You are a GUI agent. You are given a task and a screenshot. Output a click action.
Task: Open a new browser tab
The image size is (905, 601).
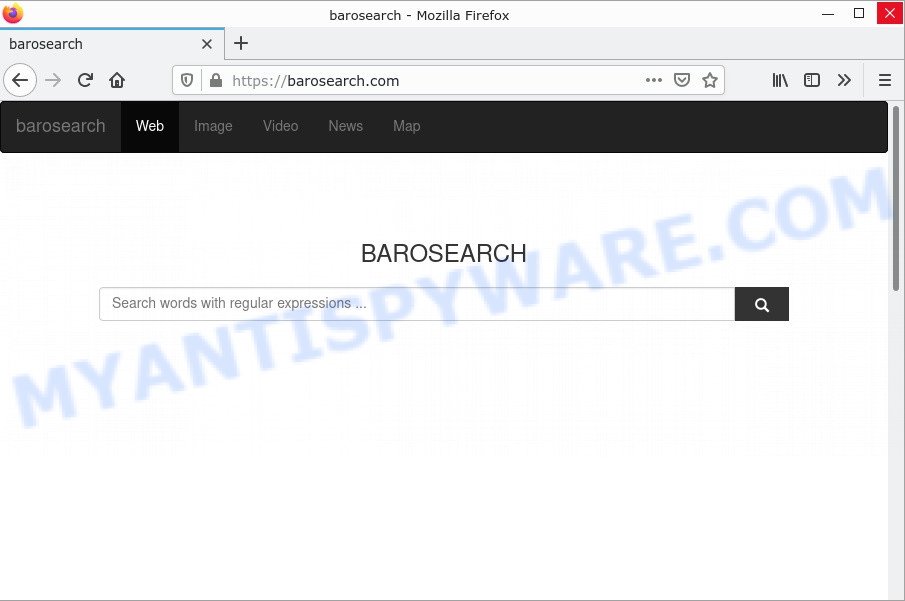(x=241, y=43)
